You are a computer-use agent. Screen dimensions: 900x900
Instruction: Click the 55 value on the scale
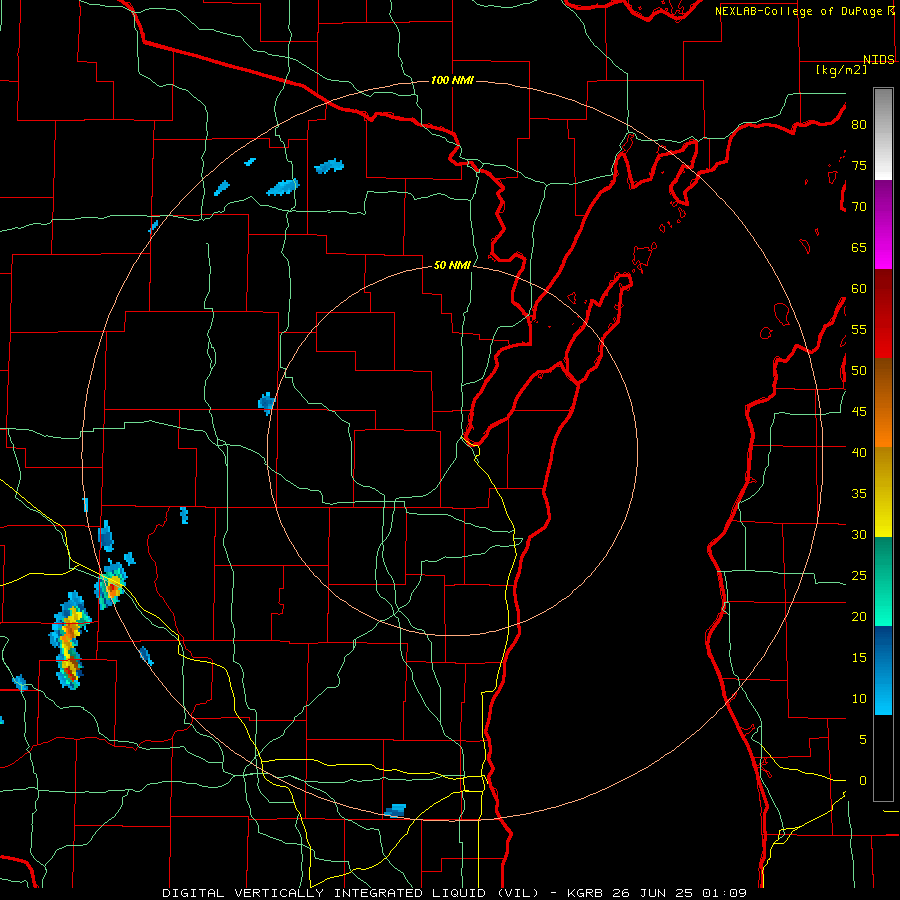tap(859, 330)
